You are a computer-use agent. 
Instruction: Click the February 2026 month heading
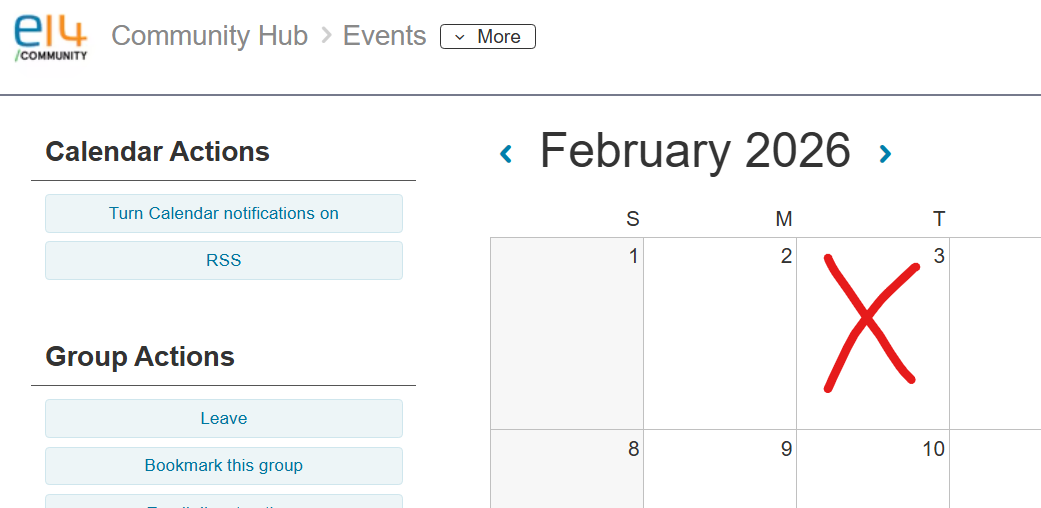[695, 152]
